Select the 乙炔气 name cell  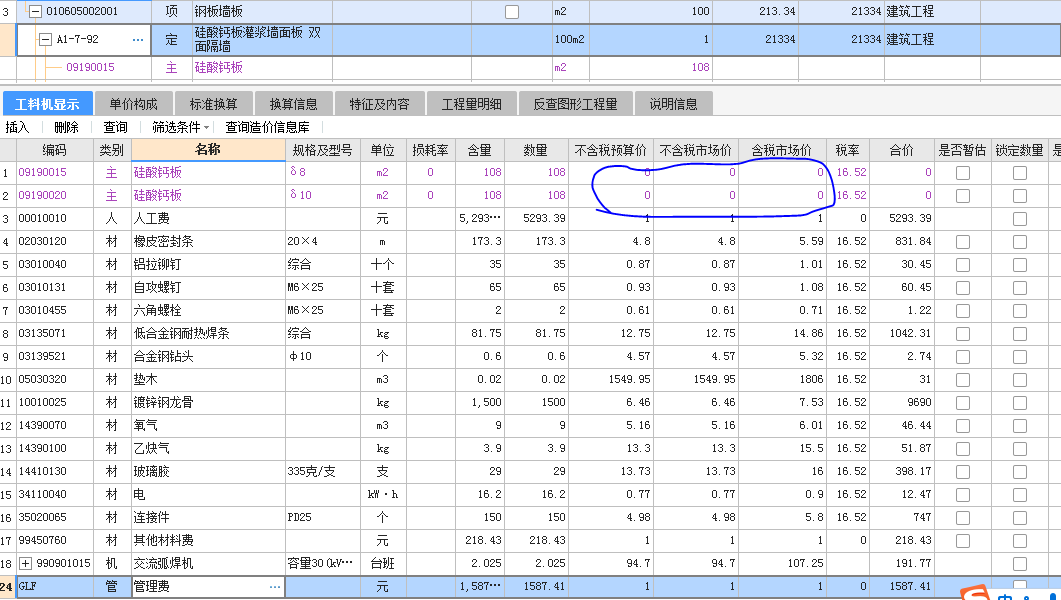(208, 448)
